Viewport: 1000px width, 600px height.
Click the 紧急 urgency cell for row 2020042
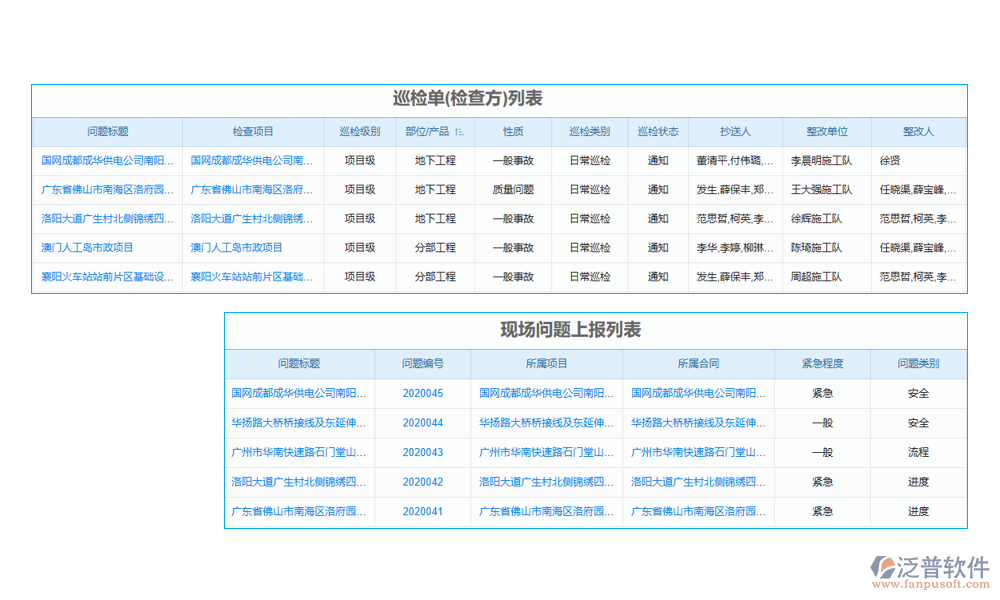pos(821,482)
